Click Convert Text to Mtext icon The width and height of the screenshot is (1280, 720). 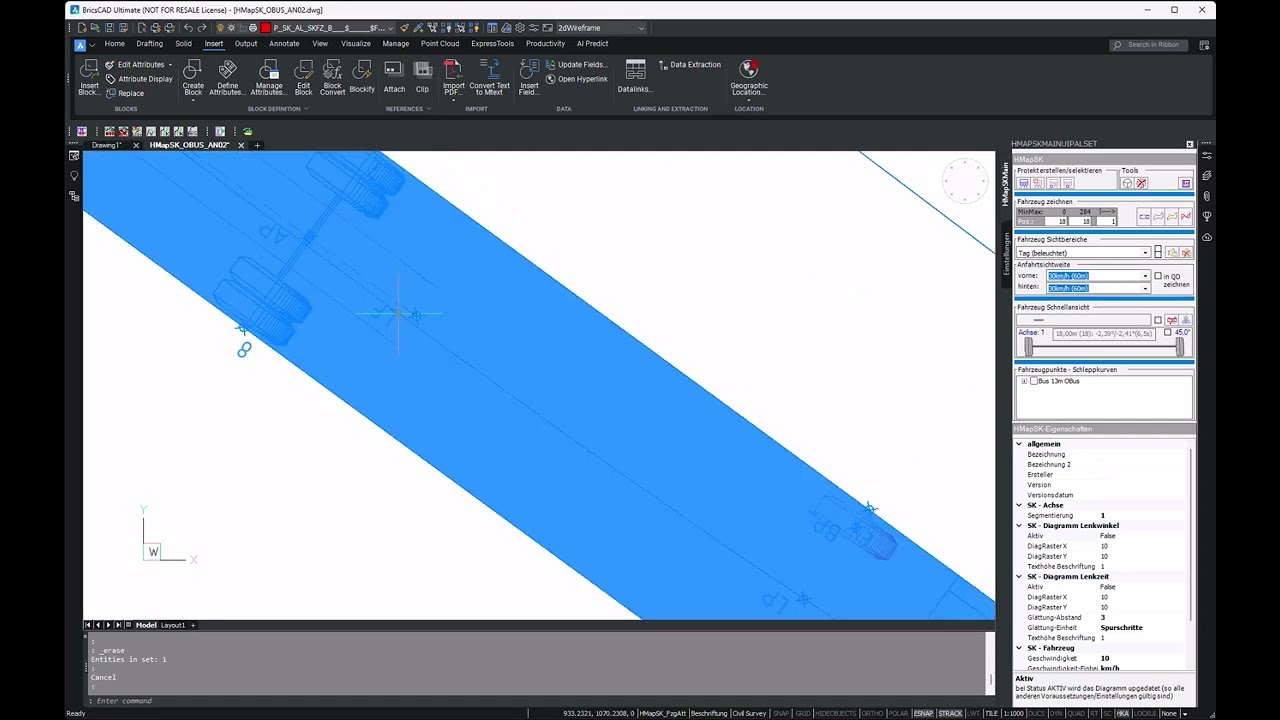coord(489,69)
